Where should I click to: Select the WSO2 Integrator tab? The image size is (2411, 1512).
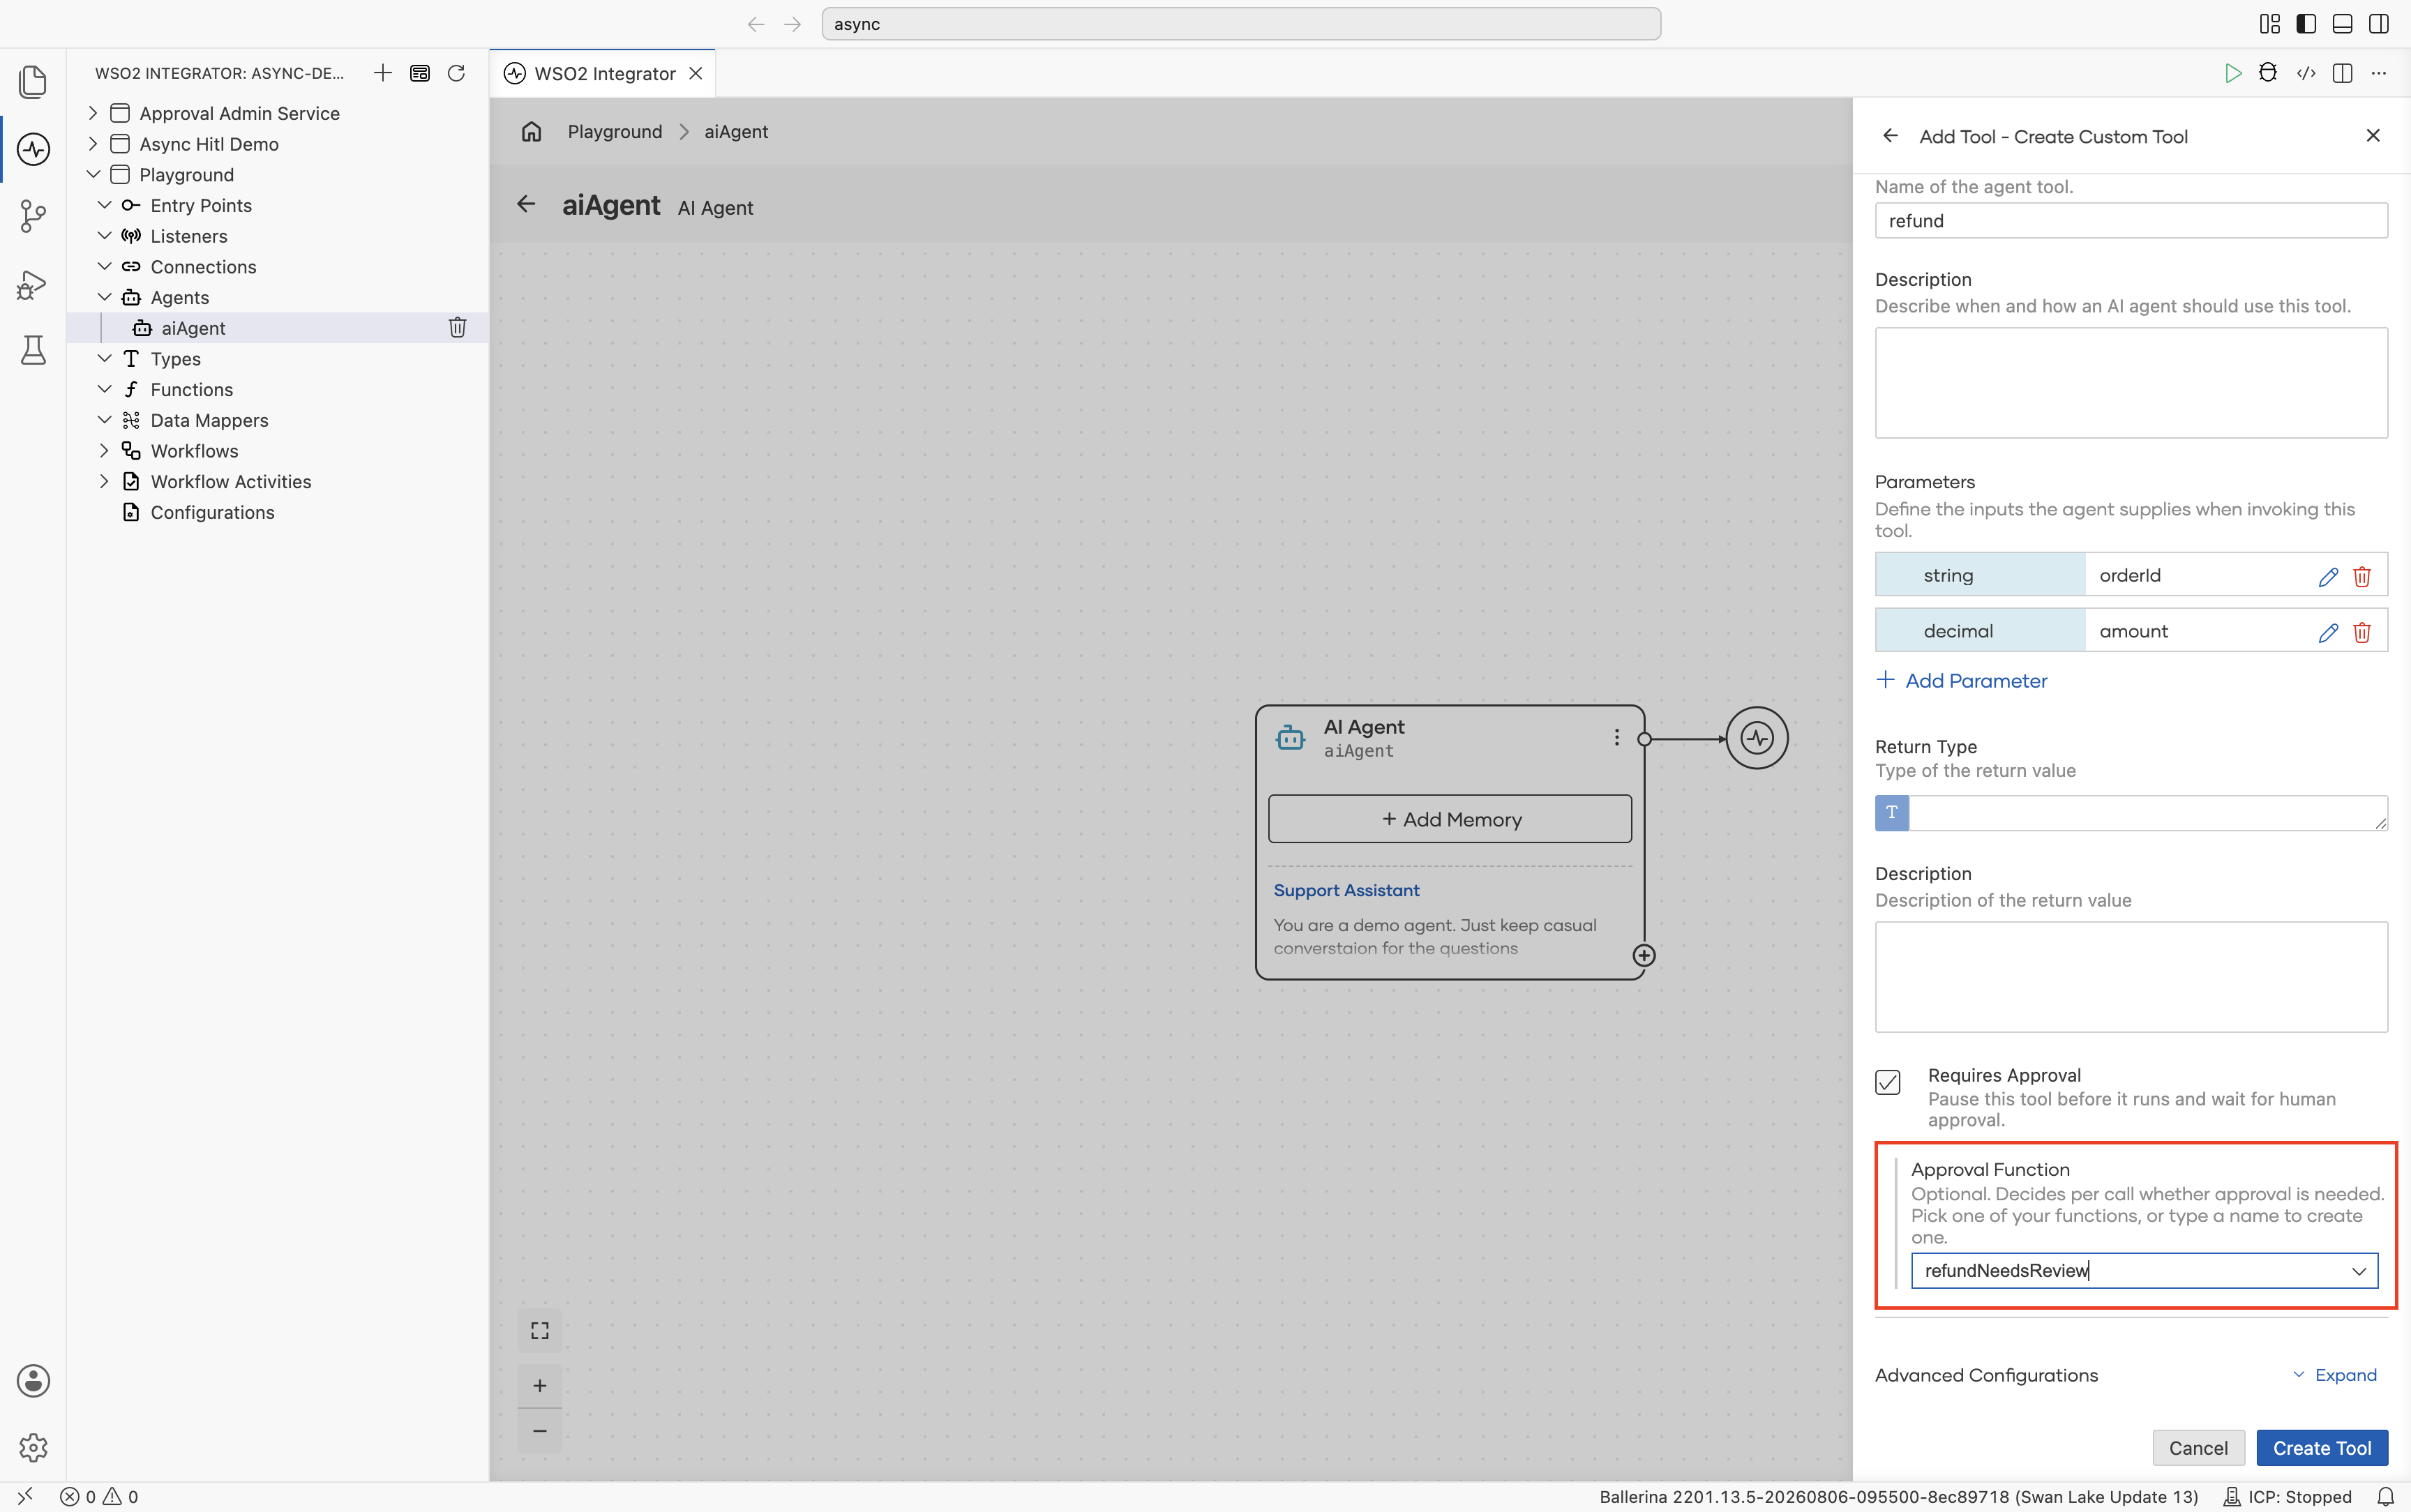[603, 73]
